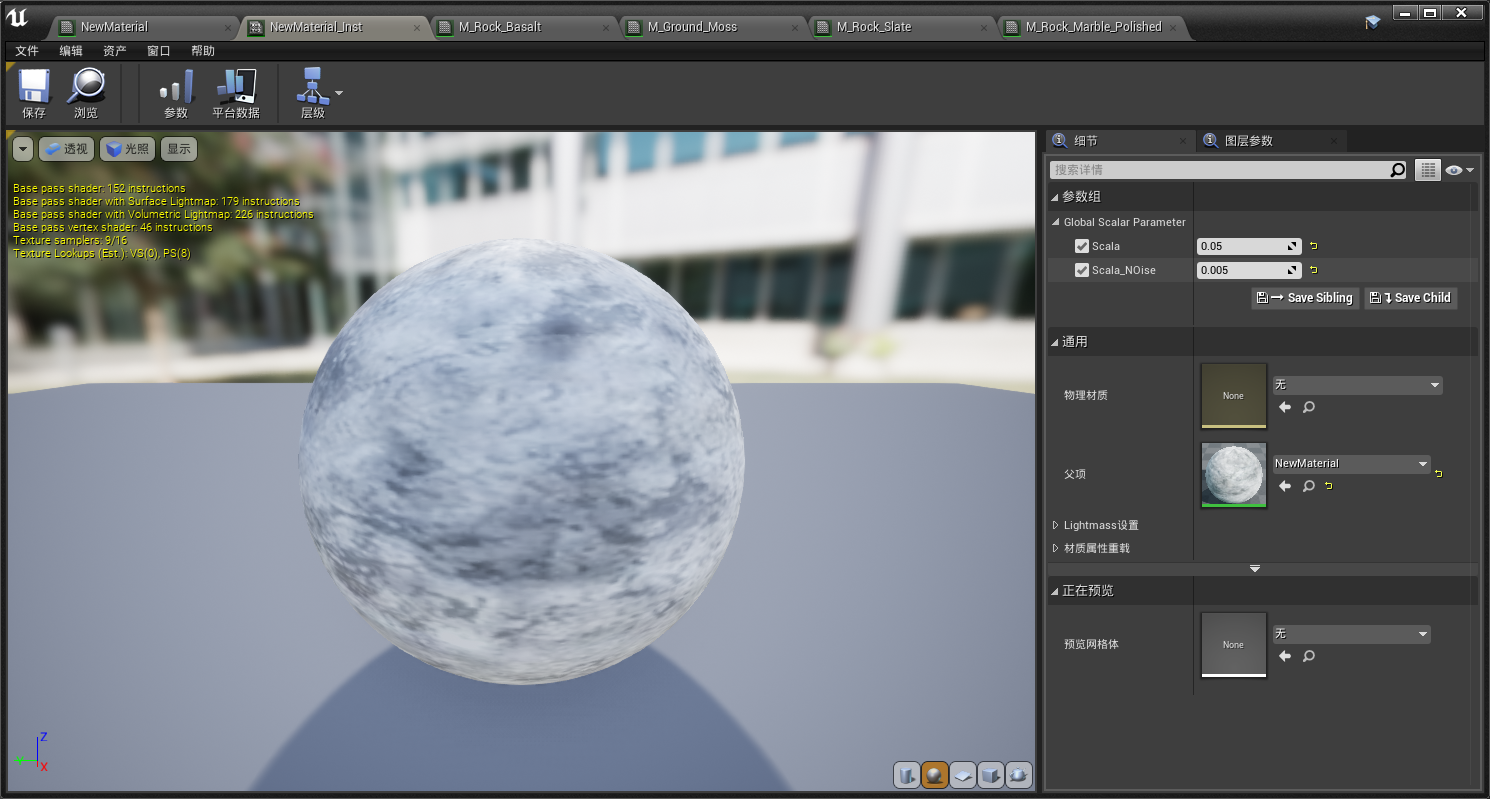
Task: Click the 物理材质 None thumbnail
Action: click(x=1233, y=395)
